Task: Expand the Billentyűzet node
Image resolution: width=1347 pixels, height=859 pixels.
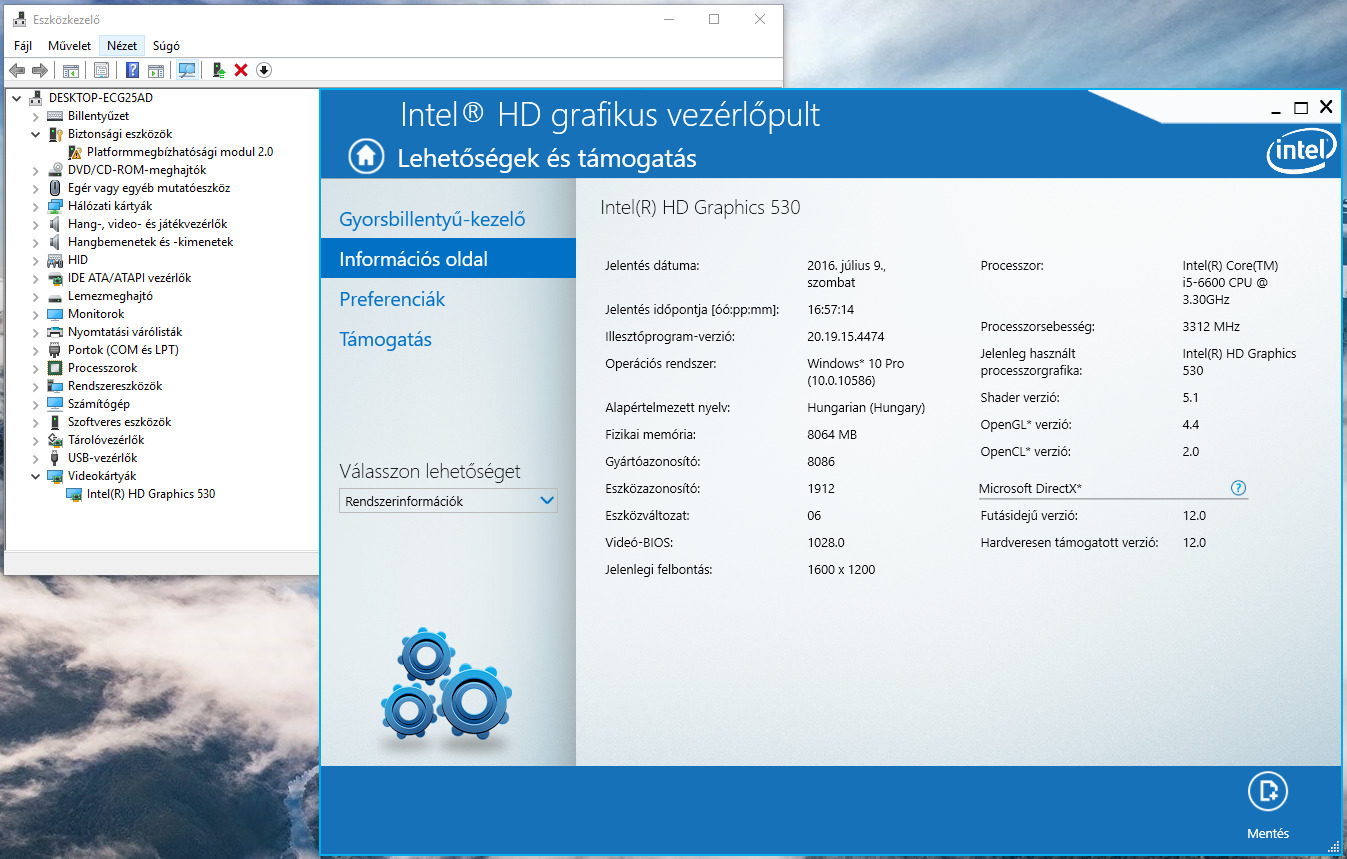Action: (x=36, y=116)
